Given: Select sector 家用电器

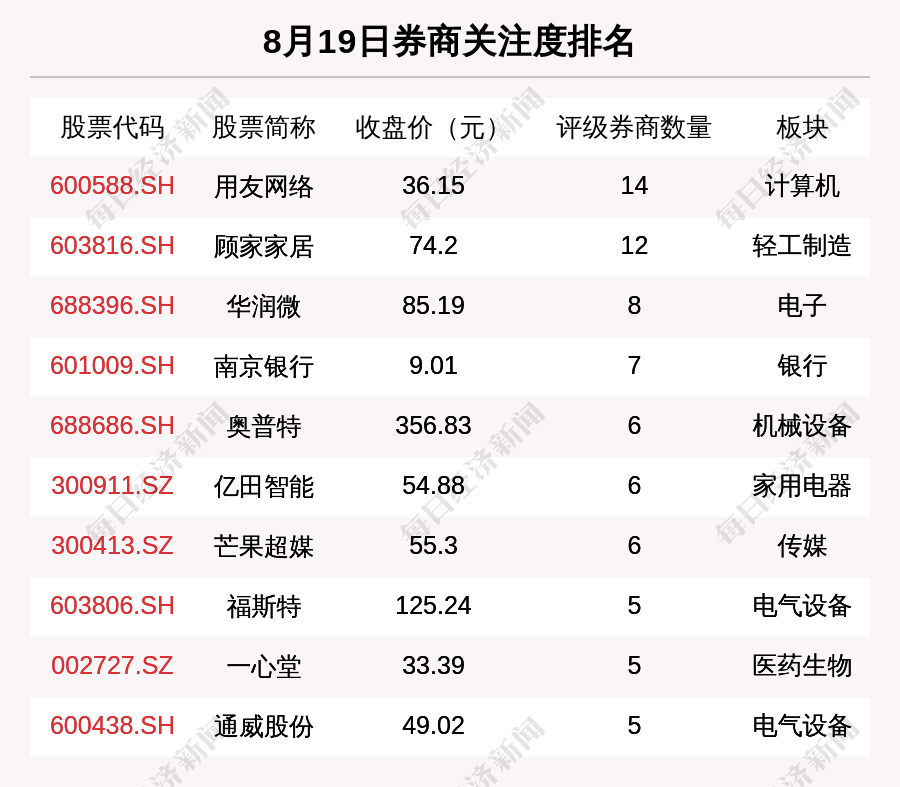Looking at the screenshot, I should point(802,486).
